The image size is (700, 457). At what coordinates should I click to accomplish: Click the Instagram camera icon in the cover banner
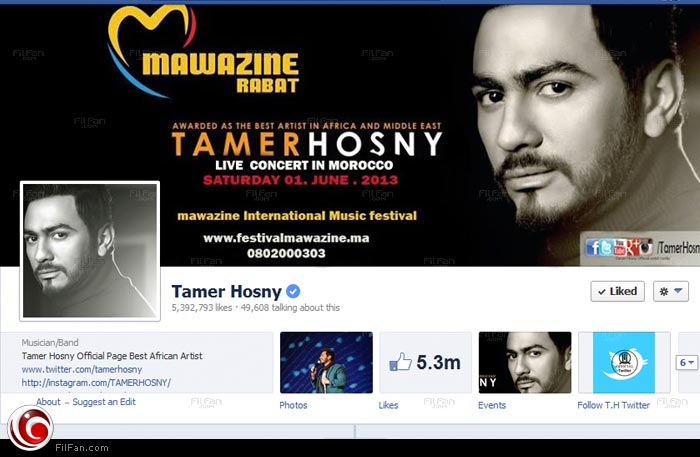(646, 247)
